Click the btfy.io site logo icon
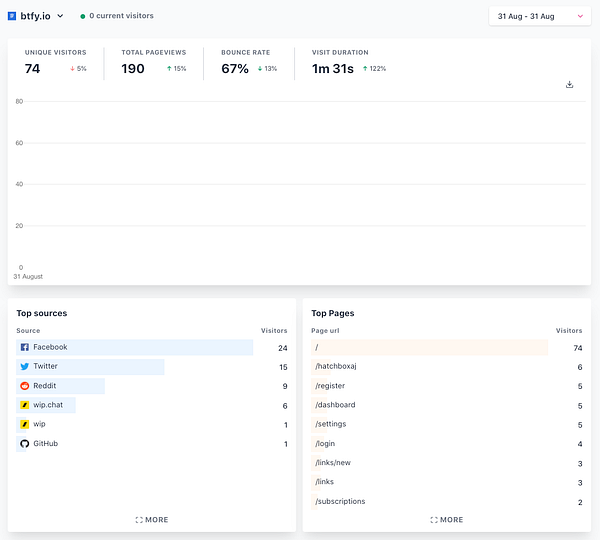Screen dimensions: 600x540 [12, 16]
